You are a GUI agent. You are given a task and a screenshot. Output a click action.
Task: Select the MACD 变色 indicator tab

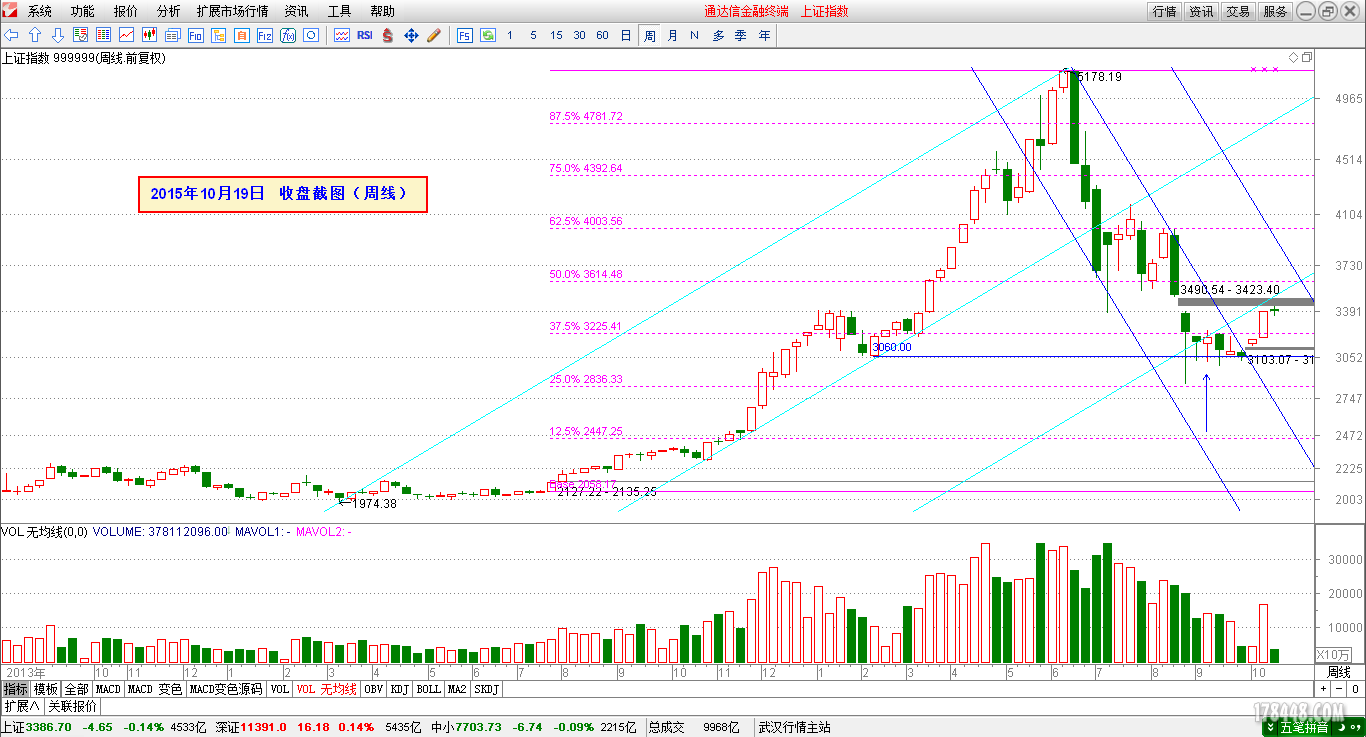click(155, 689)
